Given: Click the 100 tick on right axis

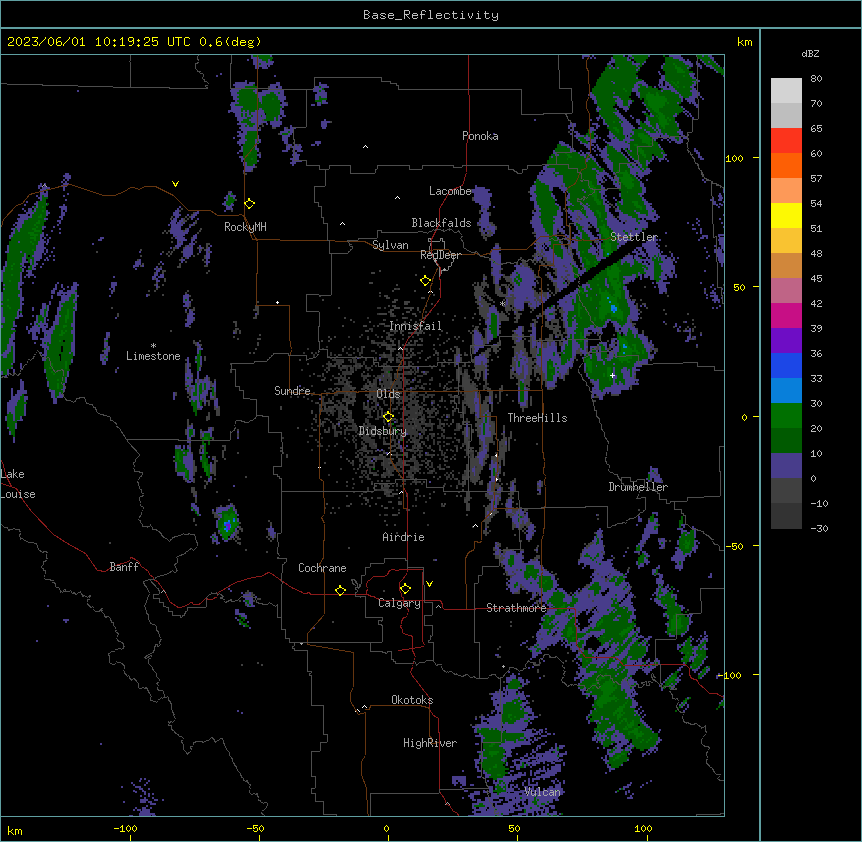Looking at the screenshot, I should pyautogui.click(x=734, y=158).
